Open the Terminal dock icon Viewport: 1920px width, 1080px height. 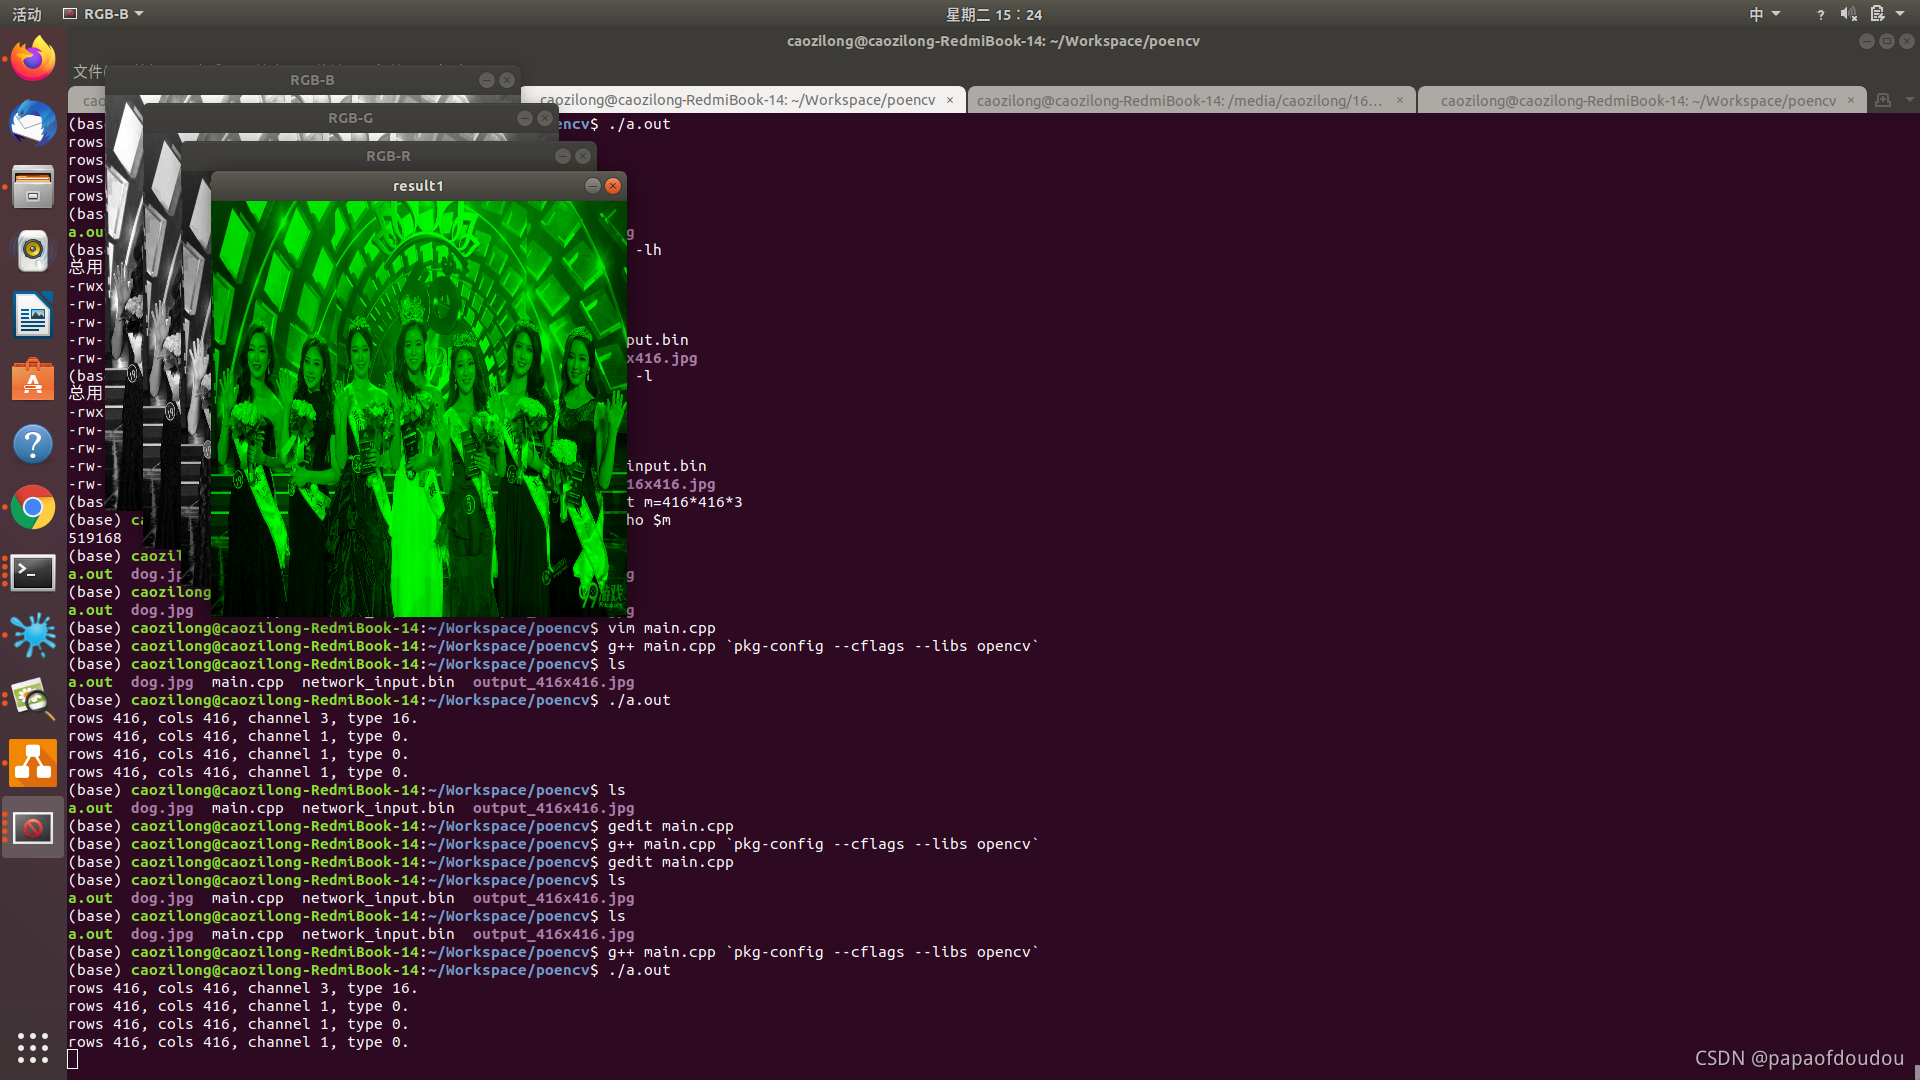[x=33, y=572]
